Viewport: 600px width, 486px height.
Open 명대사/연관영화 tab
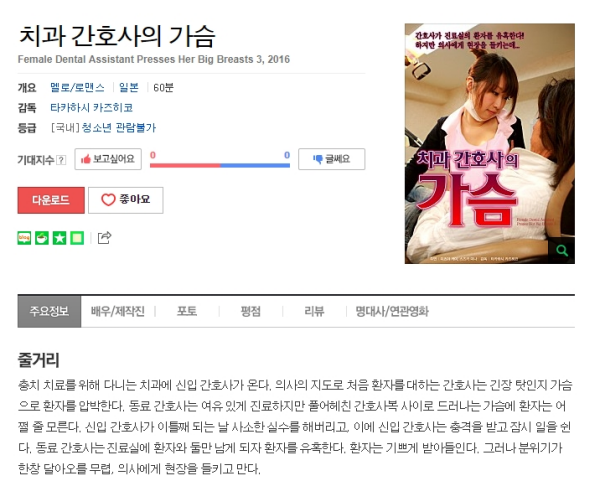click(392, 311)
